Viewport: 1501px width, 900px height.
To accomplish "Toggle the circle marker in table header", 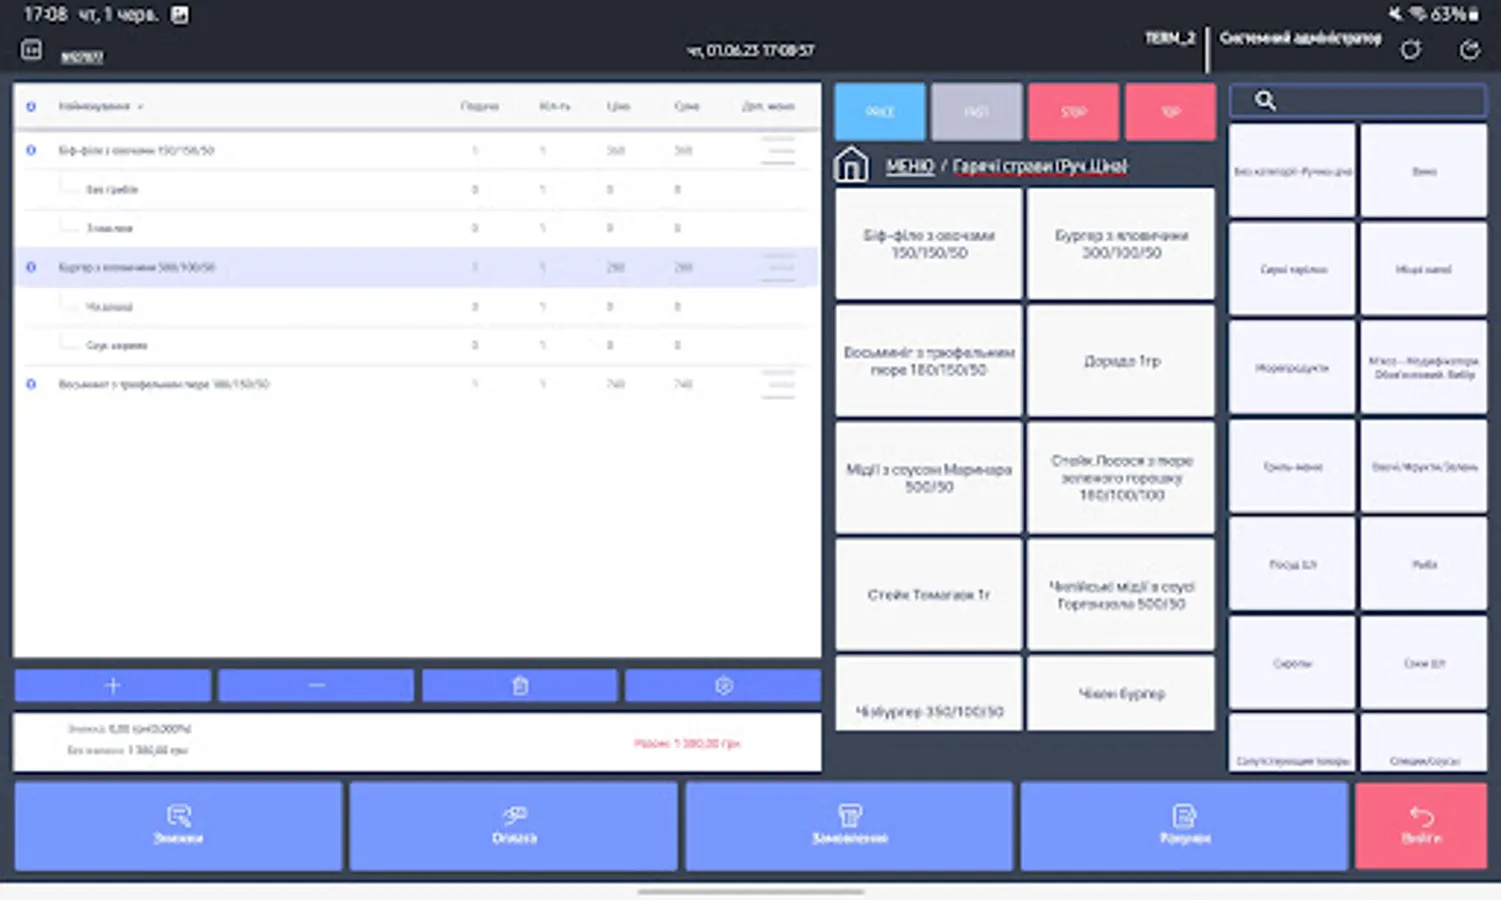I will click(31, 106).
